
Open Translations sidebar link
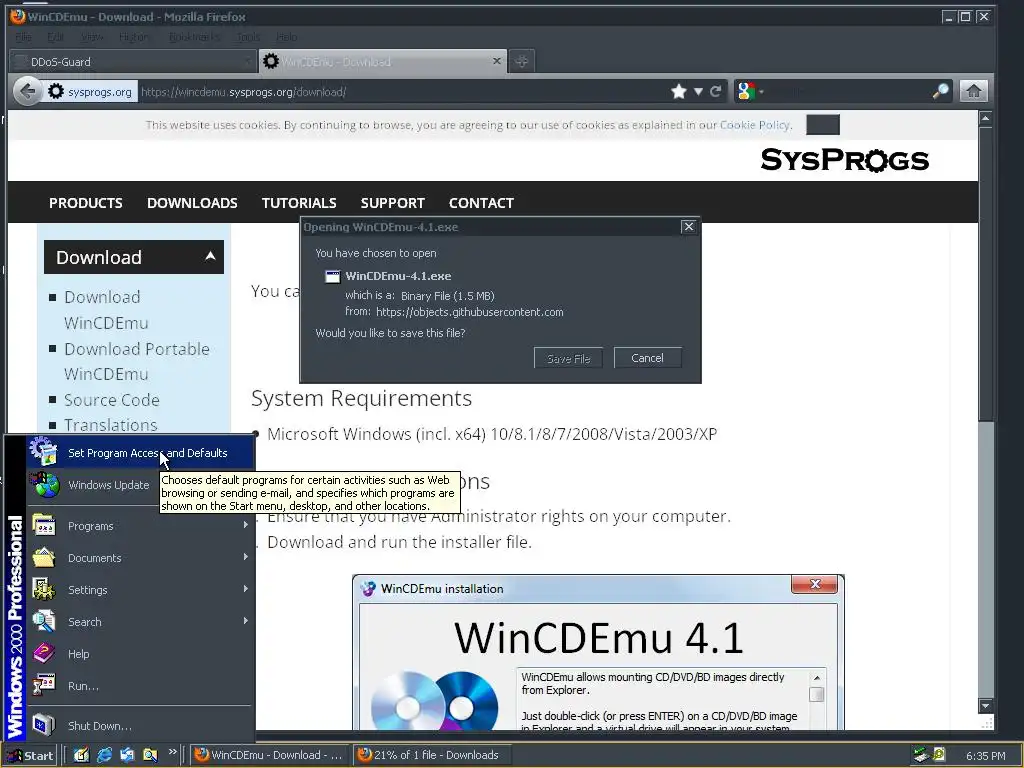tap(110, 425)
